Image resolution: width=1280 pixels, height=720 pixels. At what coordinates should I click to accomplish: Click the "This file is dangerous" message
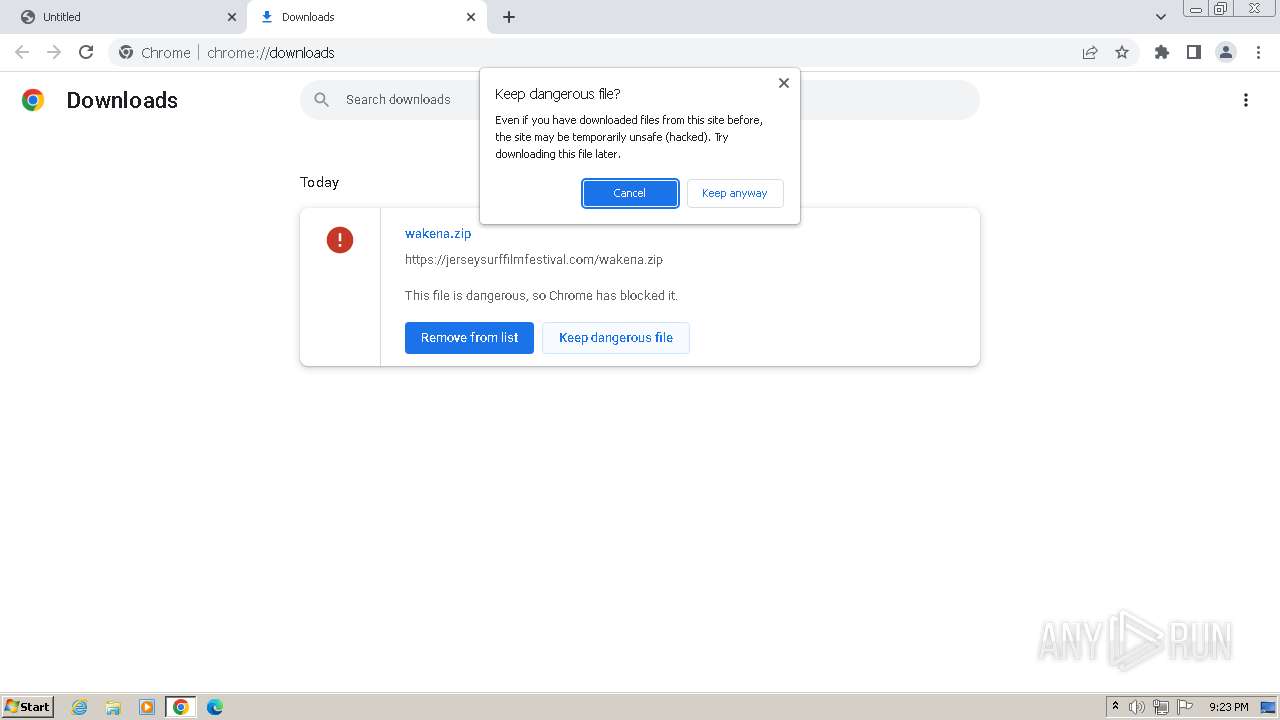(x=541, y=295)
